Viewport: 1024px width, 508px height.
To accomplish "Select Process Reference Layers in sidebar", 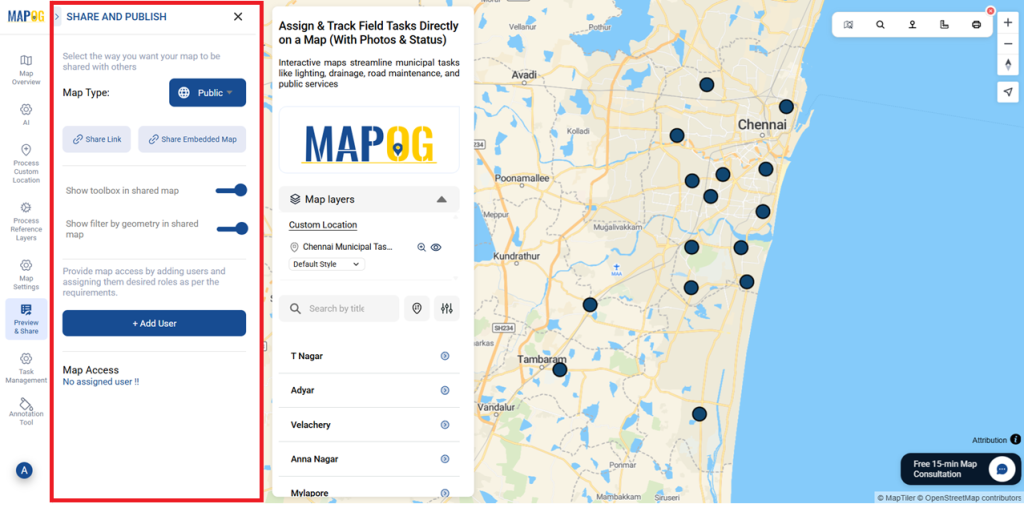I will [26, 221].
